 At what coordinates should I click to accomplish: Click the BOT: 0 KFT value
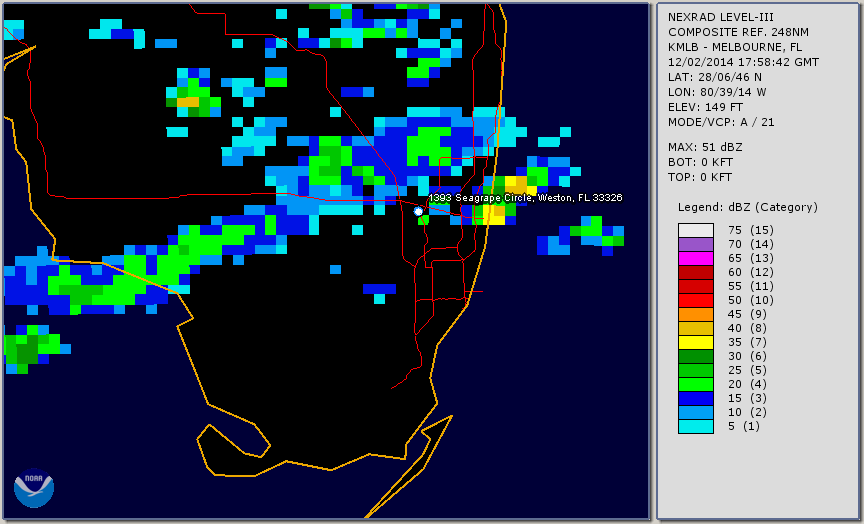[700, 162]
